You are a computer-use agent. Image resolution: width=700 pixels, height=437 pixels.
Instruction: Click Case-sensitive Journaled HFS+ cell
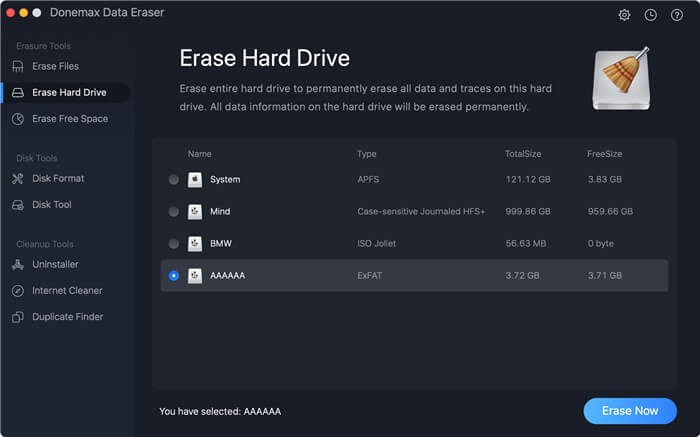coord(421,212)
